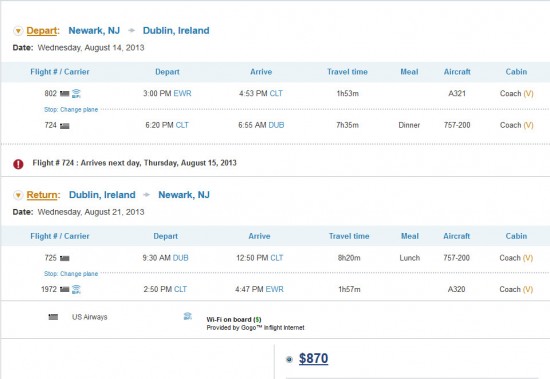Click US Airways carrier icon for flight 802
Screen dimensions: 550x379
pos(65,94)
